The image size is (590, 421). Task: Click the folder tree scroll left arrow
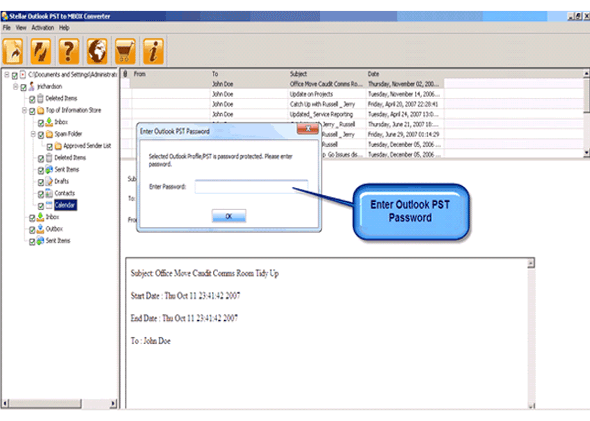5,403
